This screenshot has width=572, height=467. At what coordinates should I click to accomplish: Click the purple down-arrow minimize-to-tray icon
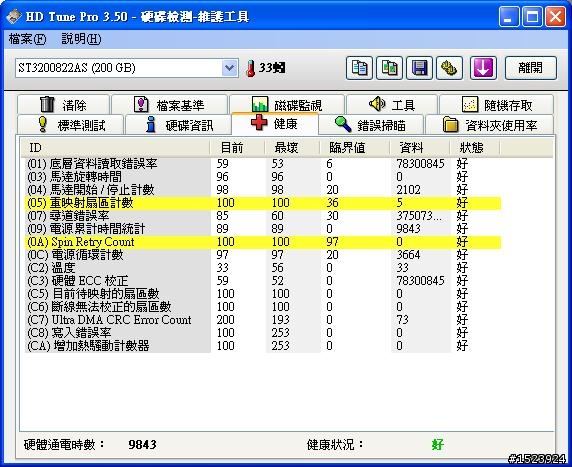click(483, 68)
